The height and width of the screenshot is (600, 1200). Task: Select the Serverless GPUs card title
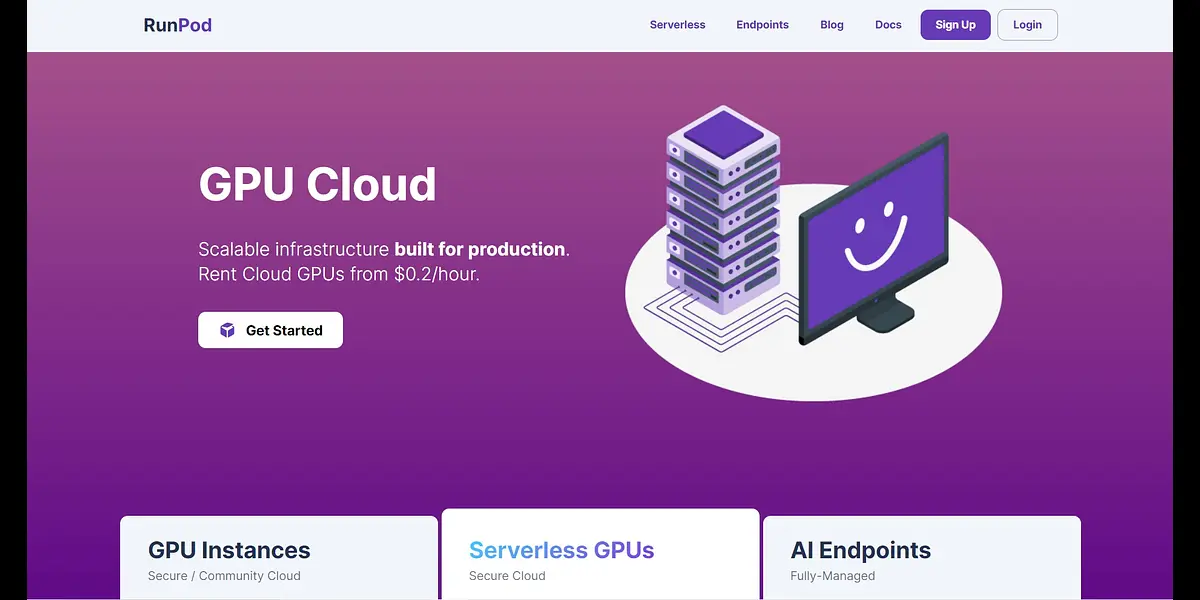click(x=561, y=550)
